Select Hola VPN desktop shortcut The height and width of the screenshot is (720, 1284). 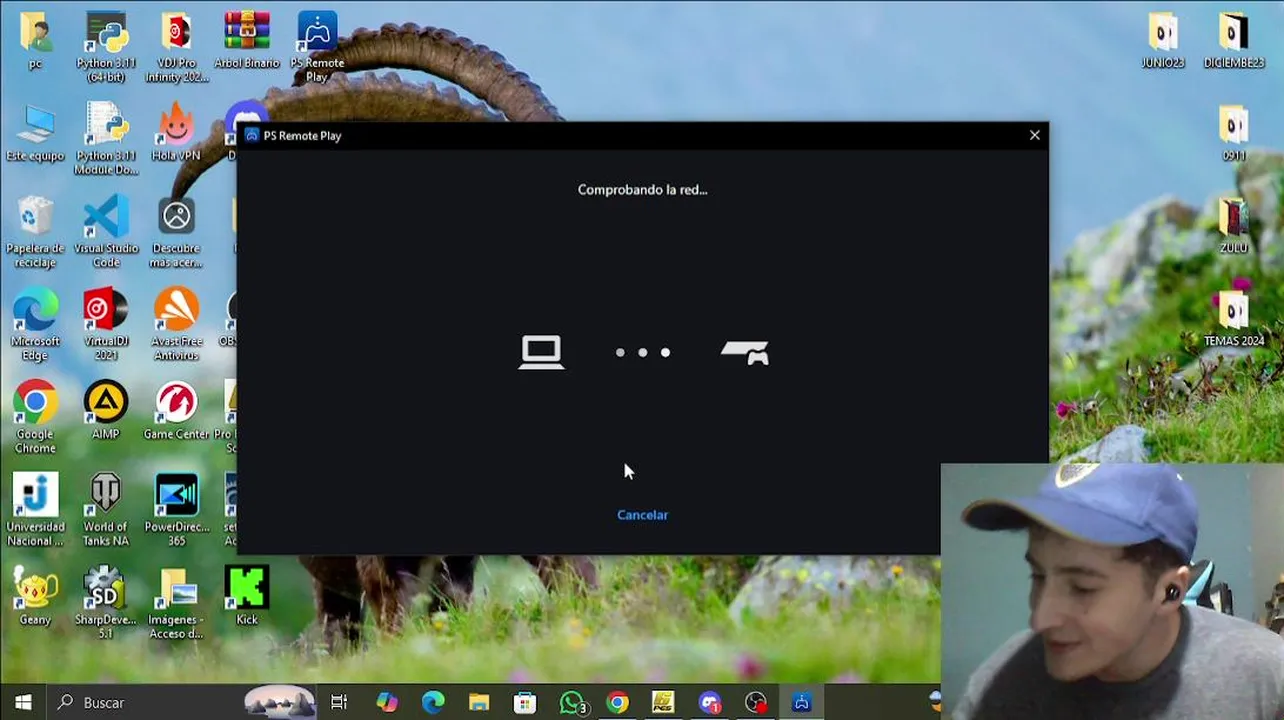pyautogui.click(x=177, y=133)
